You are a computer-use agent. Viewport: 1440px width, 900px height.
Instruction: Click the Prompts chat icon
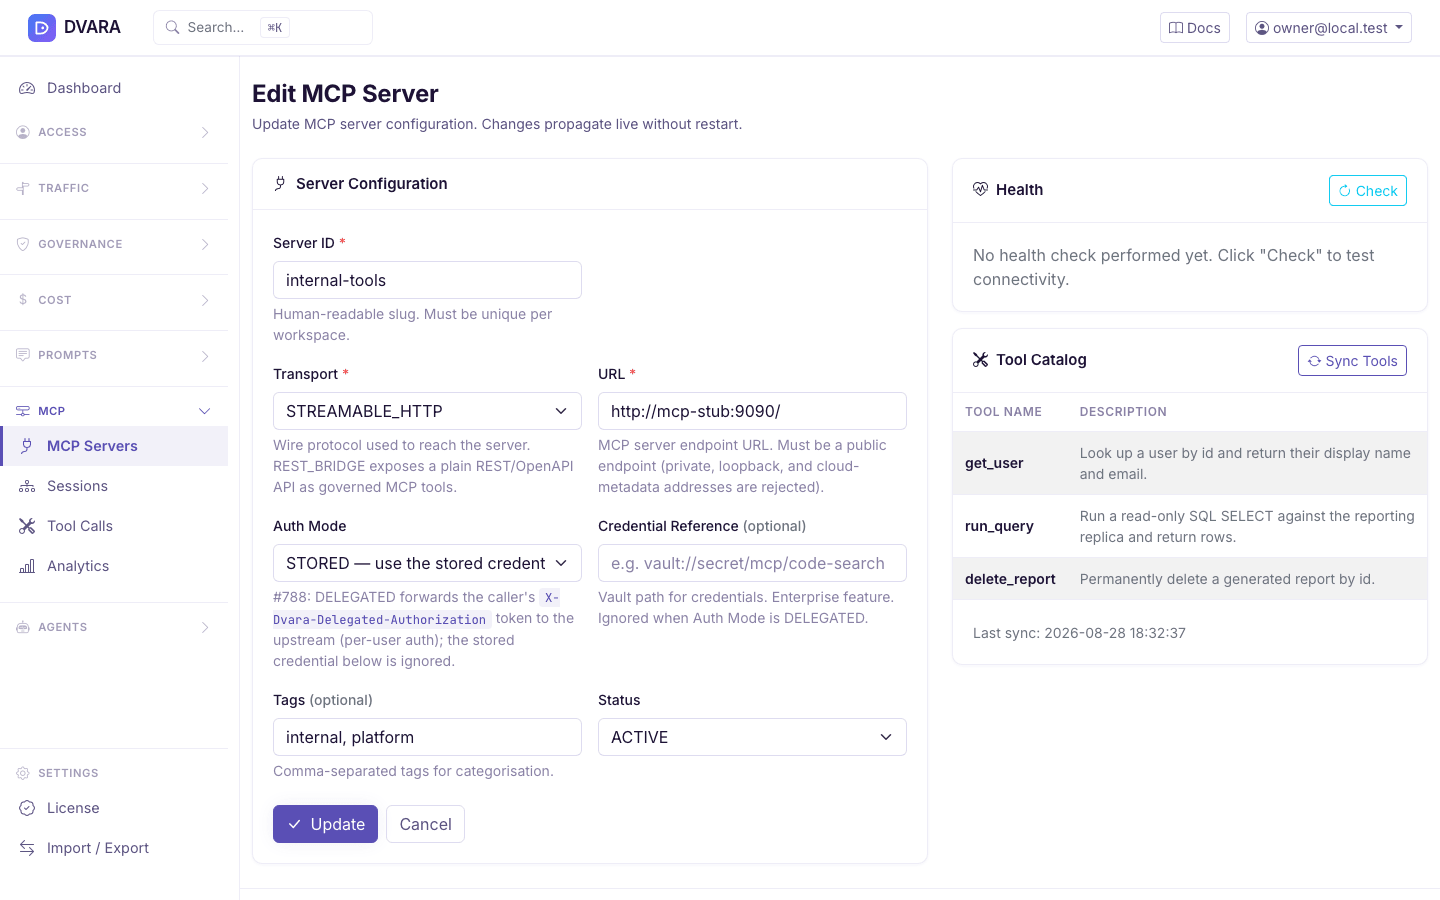(23, 355)
